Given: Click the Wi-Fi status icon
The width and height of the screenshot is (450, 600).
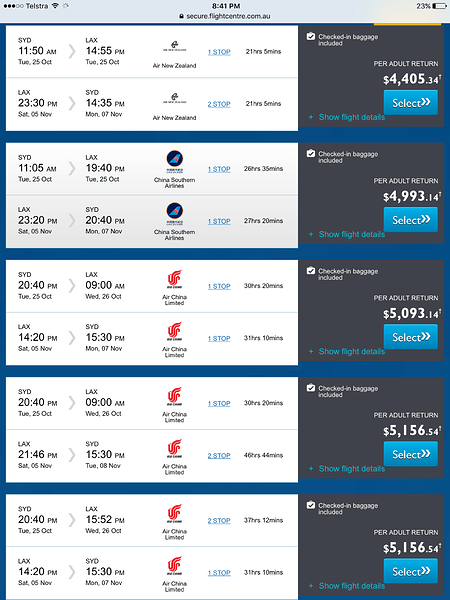Looking at the screenshot, I should click(55, 6).
